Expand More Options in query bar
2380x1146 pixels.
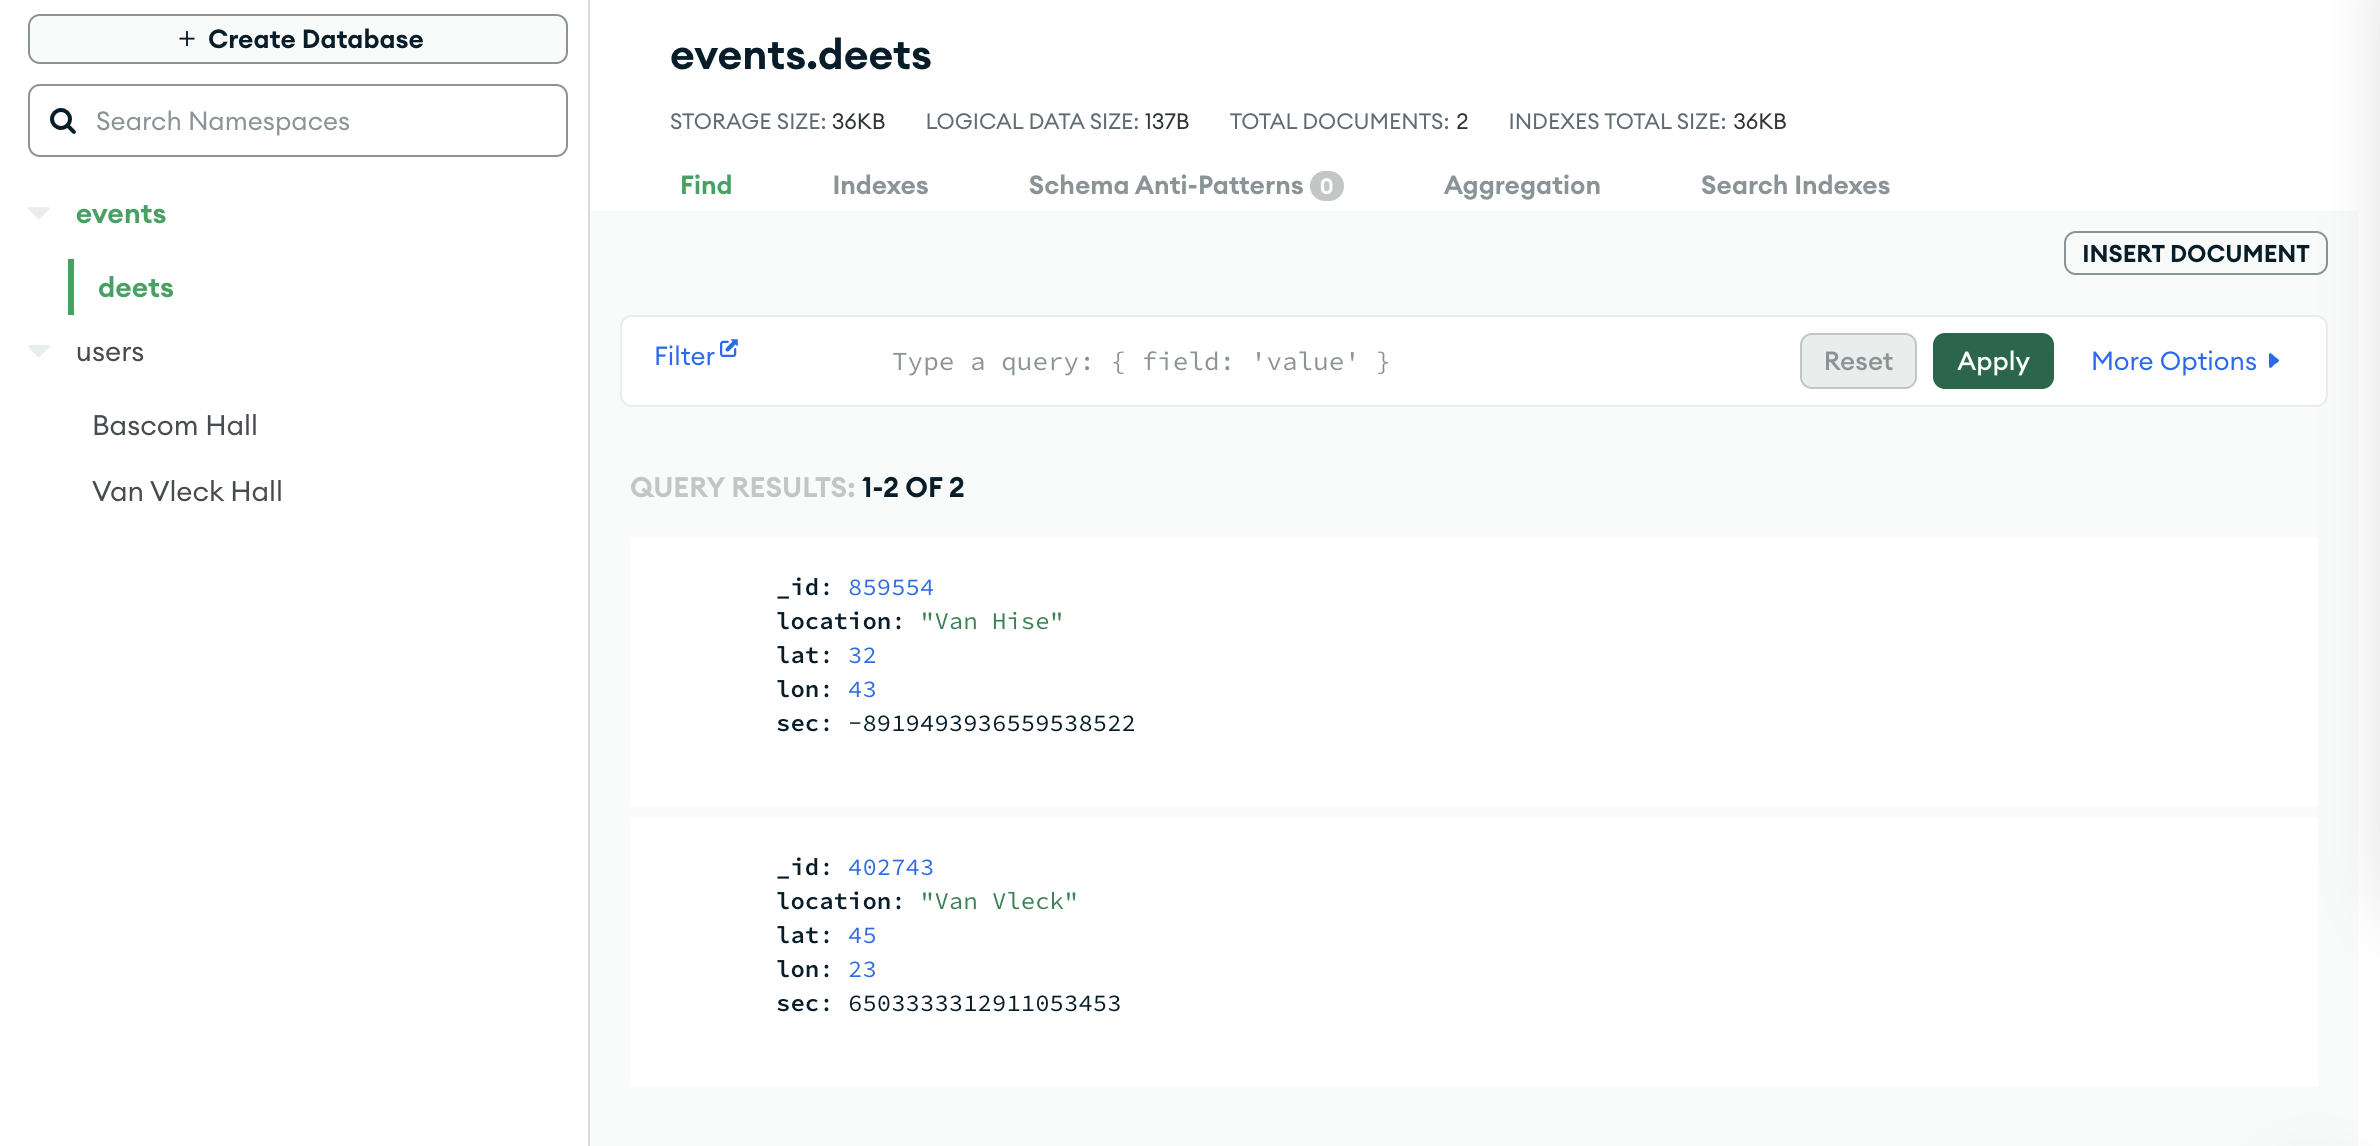click(2173, 361)
